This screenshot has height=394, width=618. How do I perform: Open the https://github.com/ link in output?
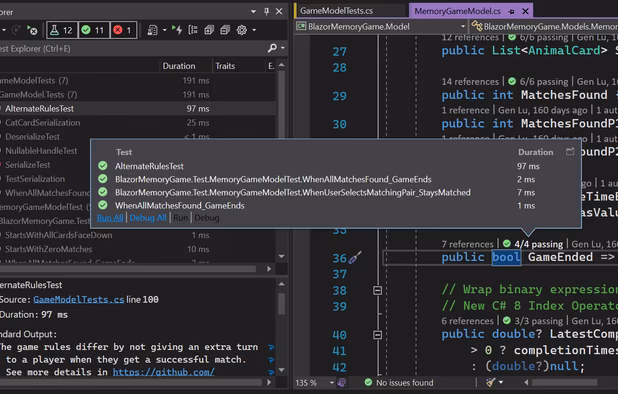pos(164,372)
